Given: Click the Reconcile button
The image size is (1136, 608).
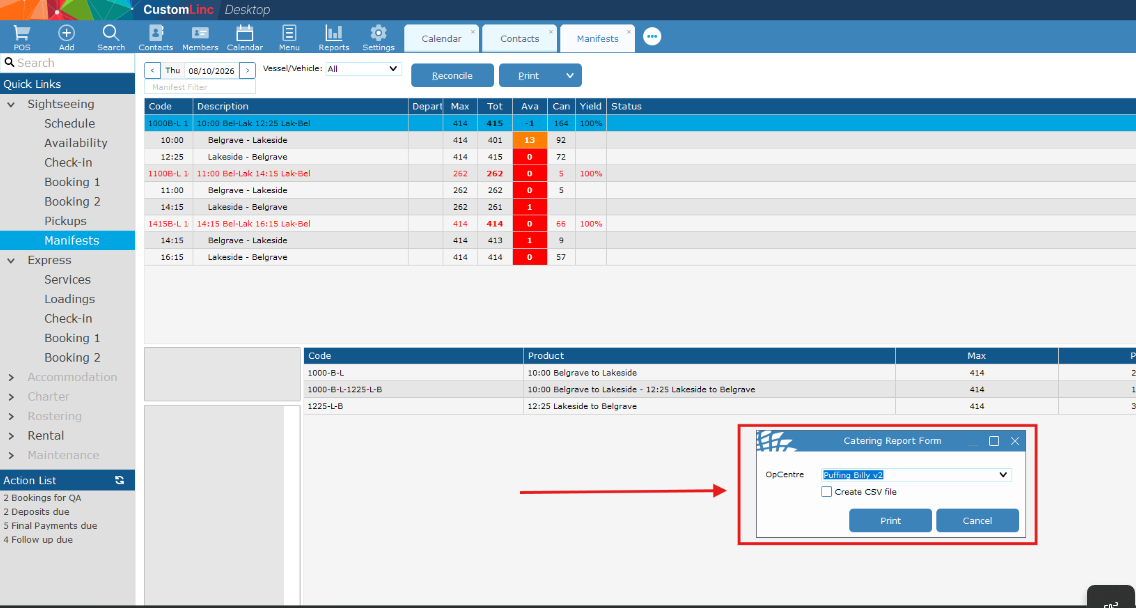Looking at the screenshot, I should tap(452, 75).
